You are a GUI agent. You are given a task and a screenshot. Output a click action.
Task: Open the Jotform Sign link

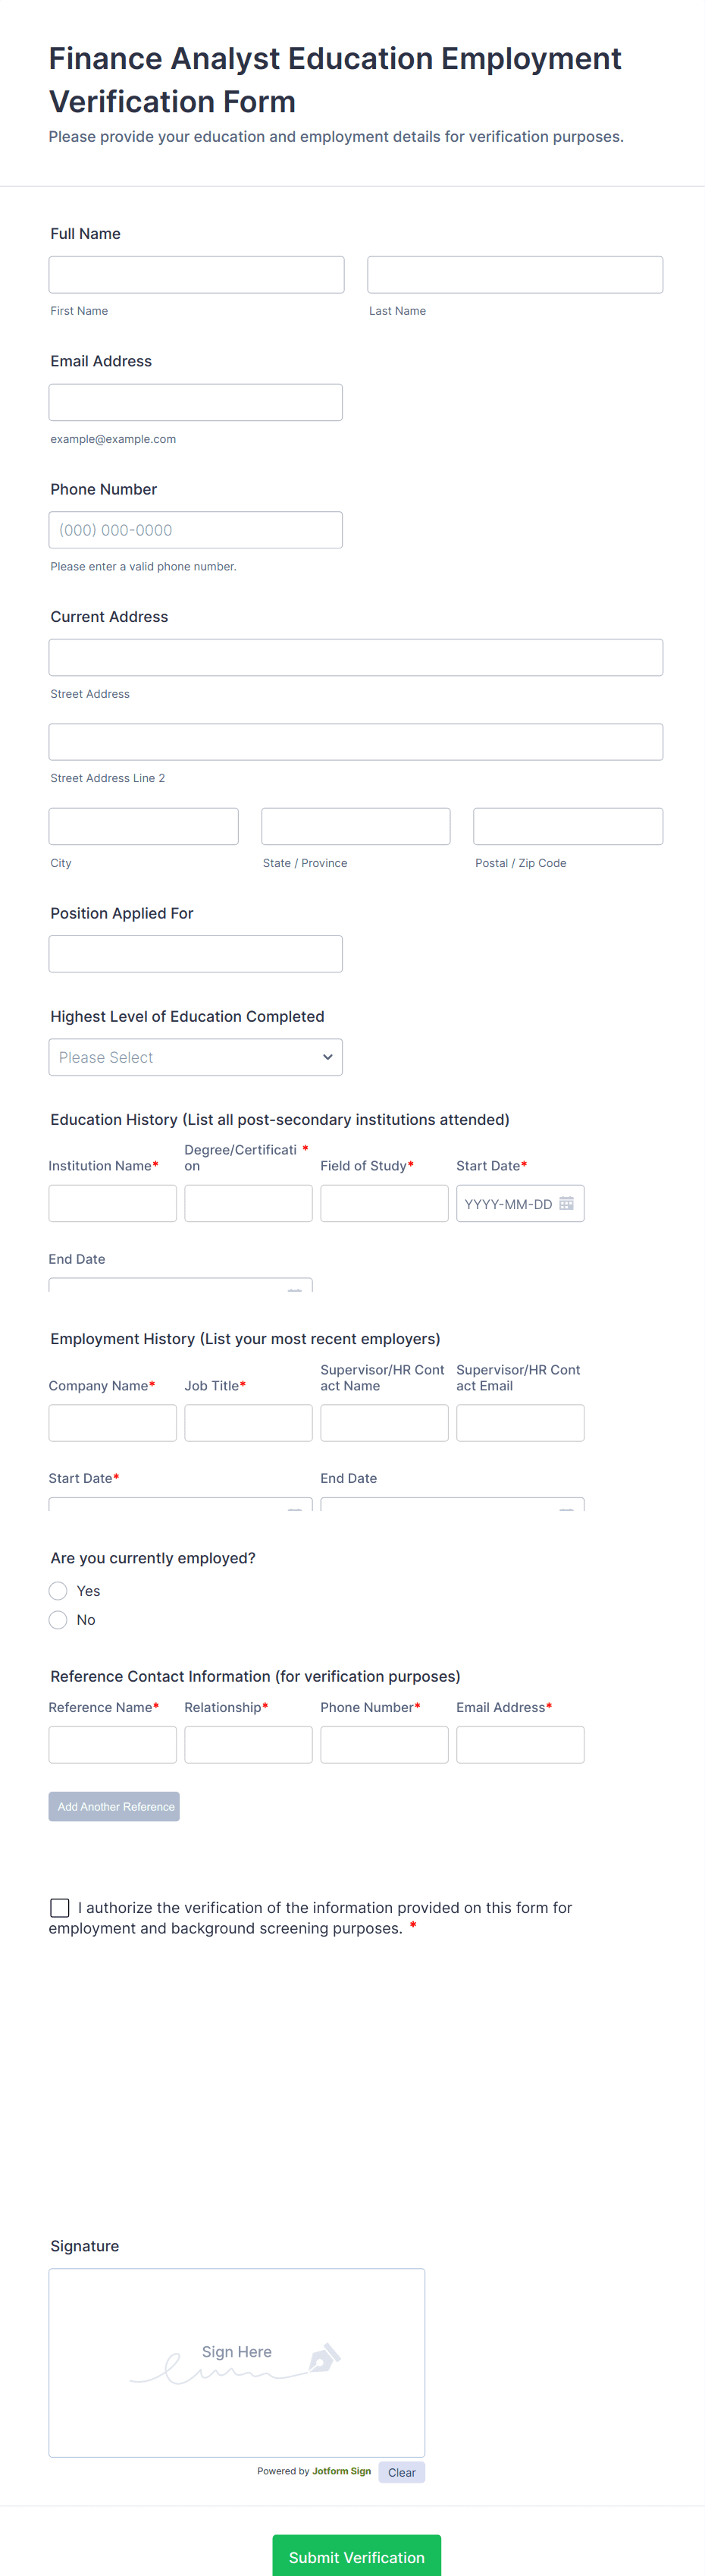click(341, 2471)
